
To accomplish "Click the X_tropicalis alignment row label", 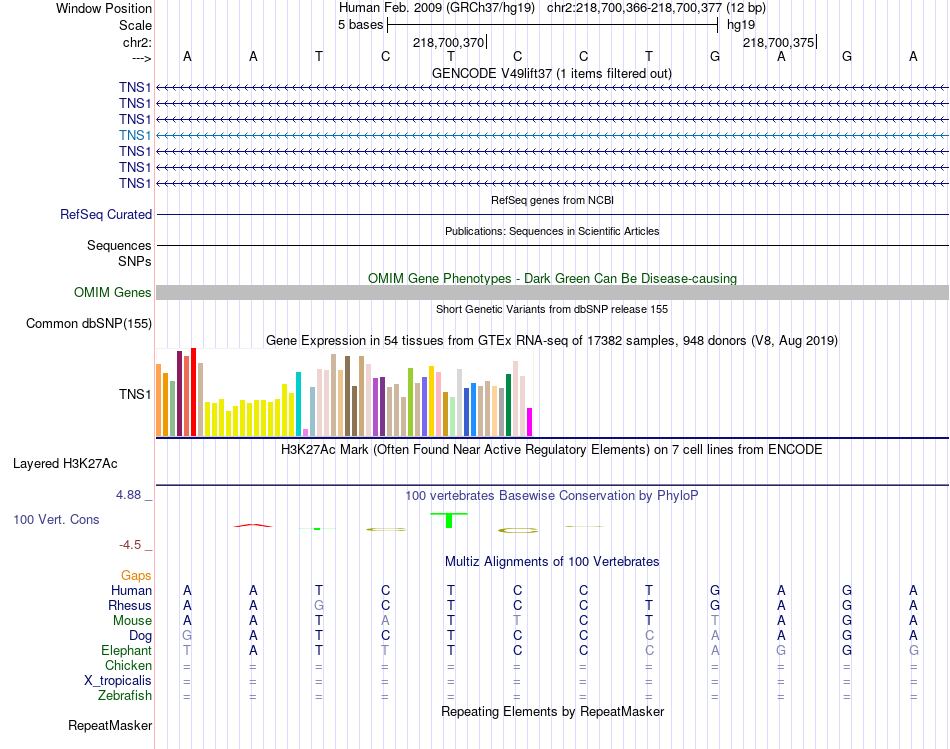I will click(x=118, y=681).
